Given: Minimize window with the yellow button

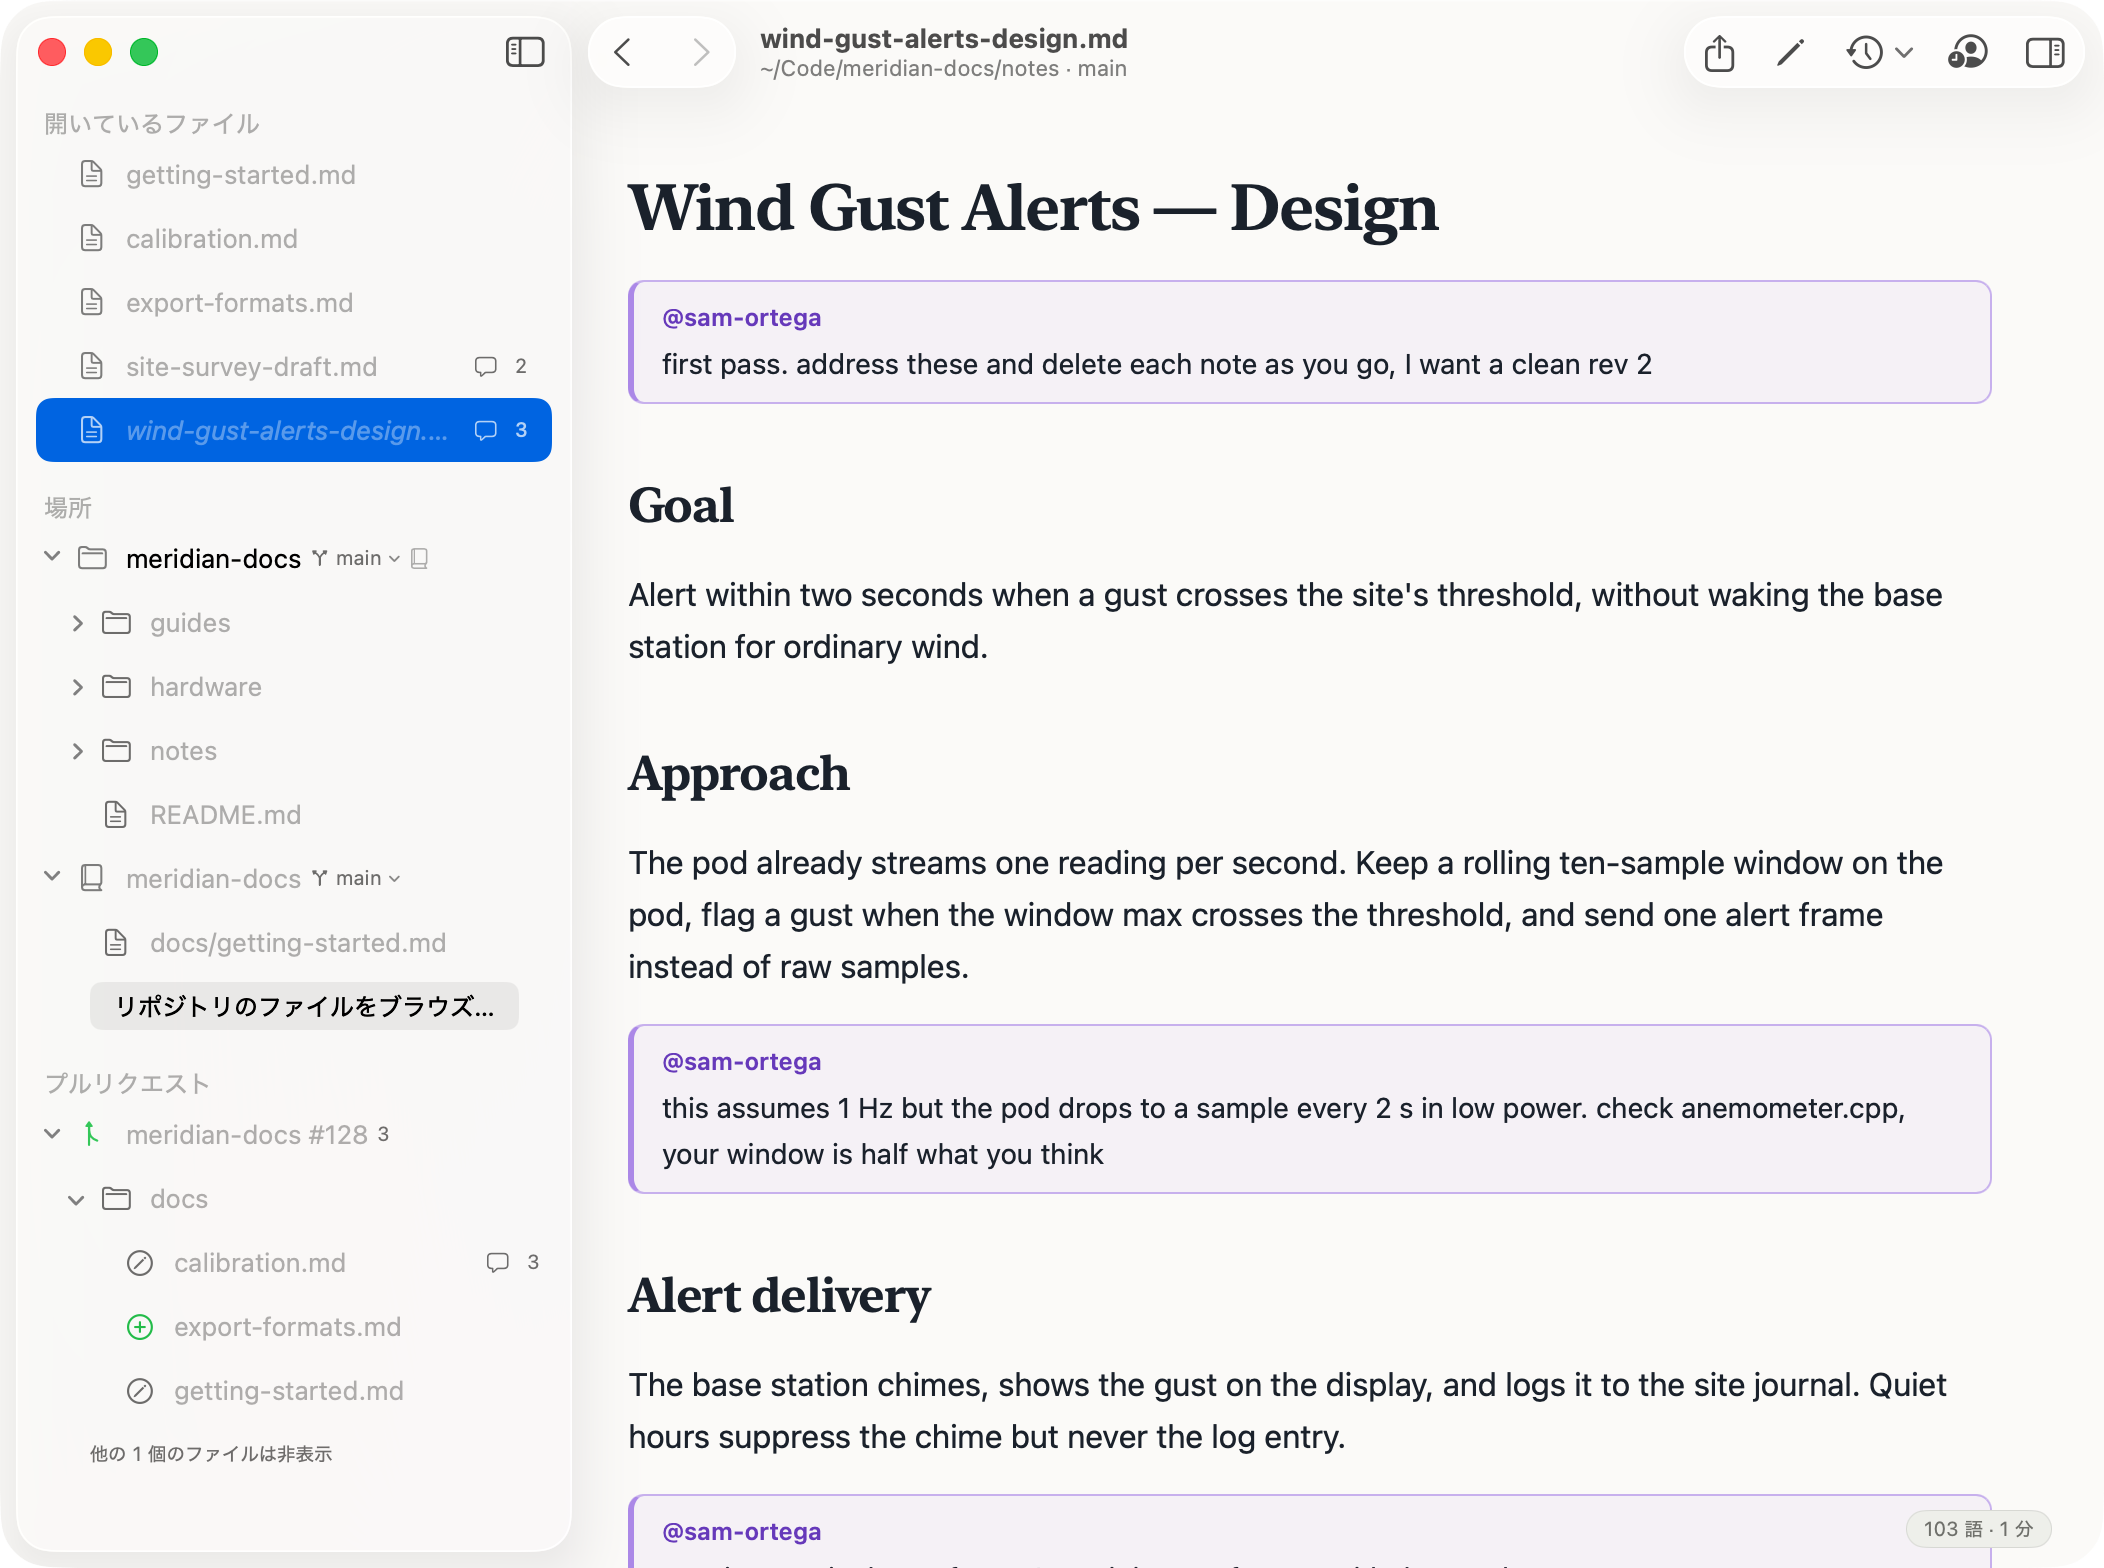Looking at the screenshot, I should coord(98,52).
